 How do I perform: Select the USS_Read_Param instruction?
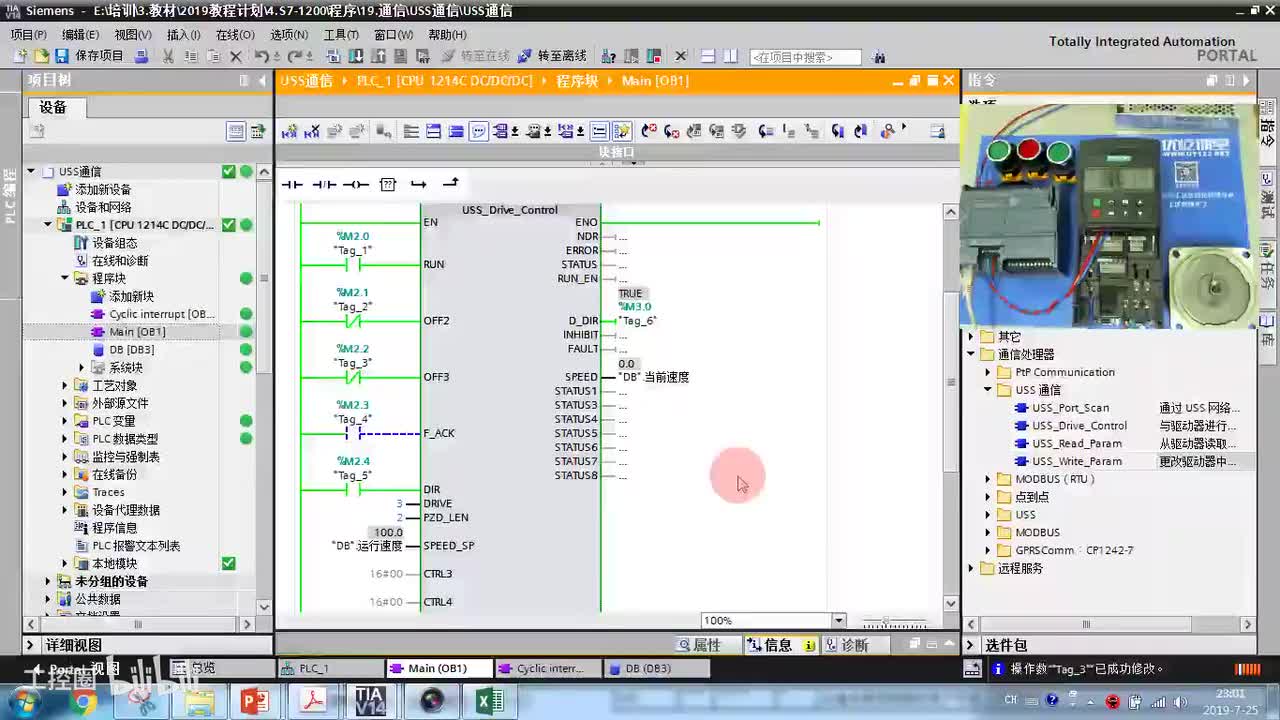[x=1076, y=443]
